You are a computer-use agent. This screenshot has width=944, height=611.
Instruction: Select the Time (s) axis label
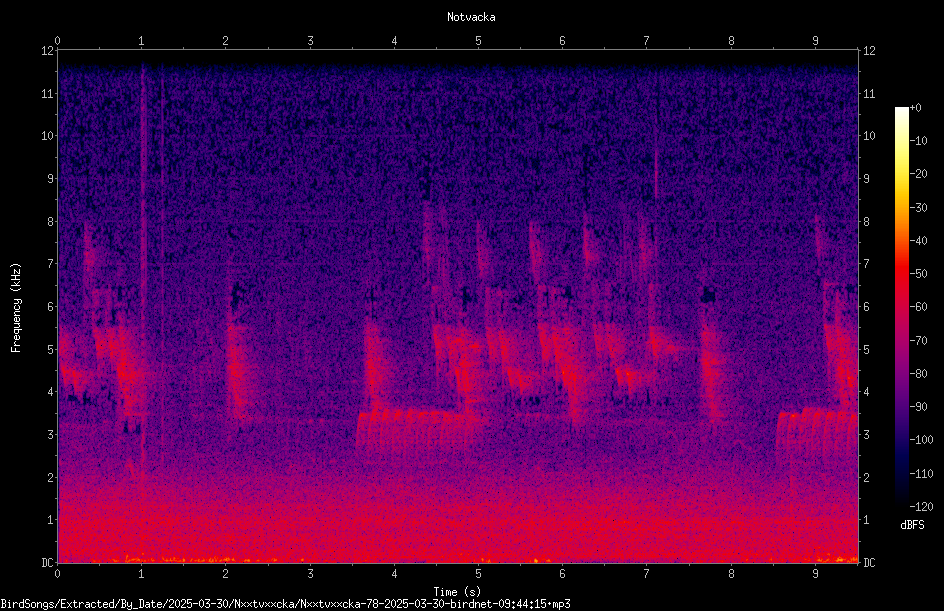(x=457, y=592)
